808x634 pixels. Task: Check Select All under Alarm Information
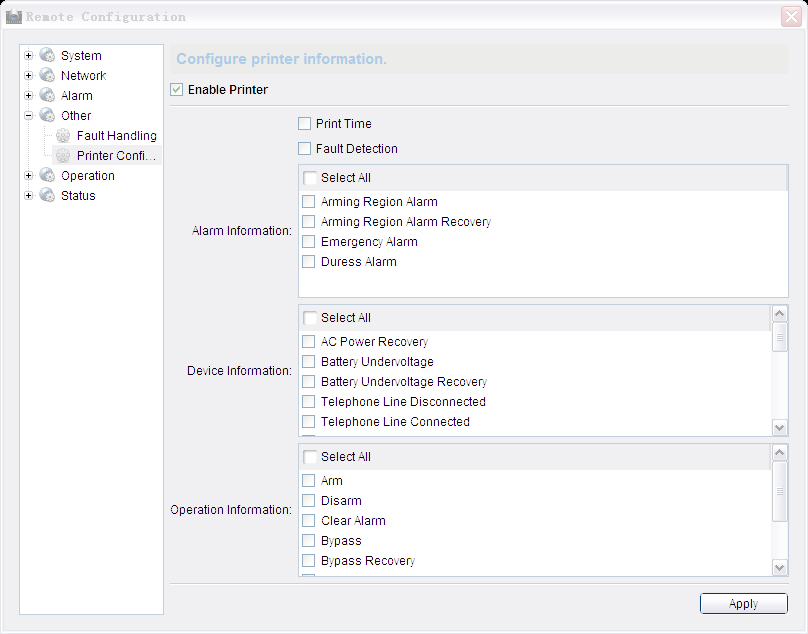point(310,178)
